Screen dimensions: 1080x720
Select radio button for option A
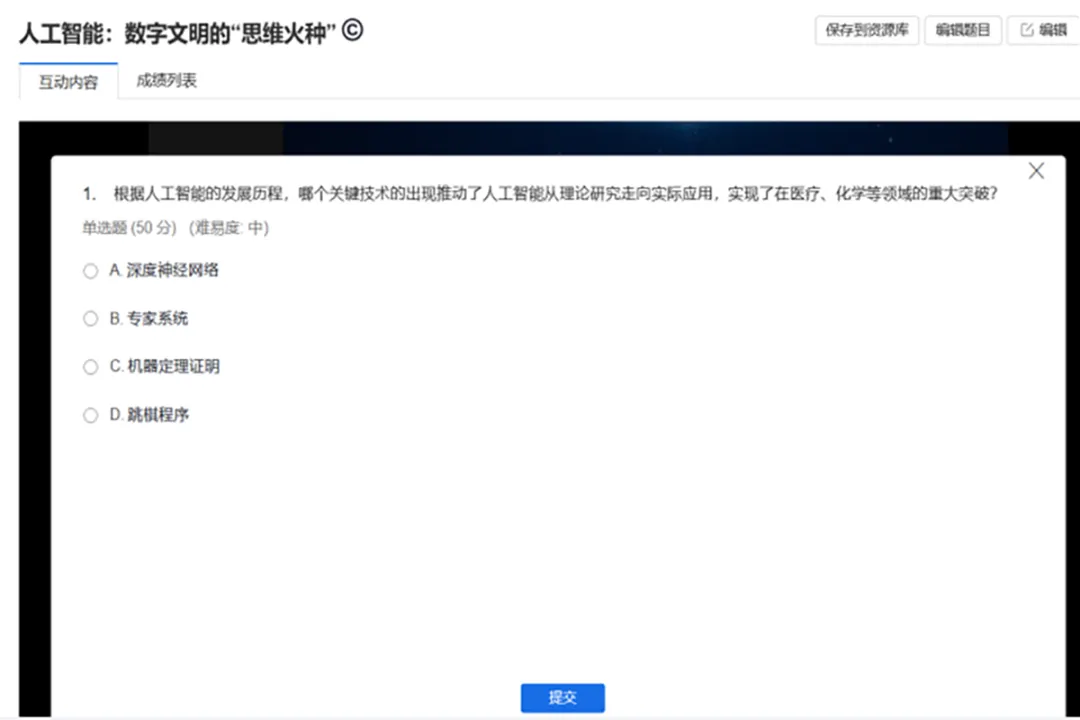click(90, 271)
